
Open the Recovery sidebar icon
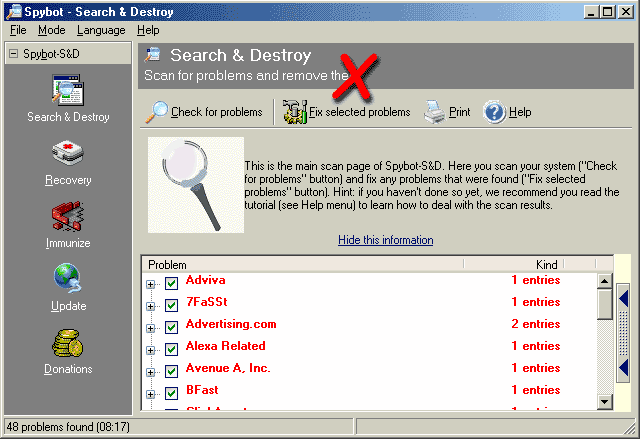(68, 155)
